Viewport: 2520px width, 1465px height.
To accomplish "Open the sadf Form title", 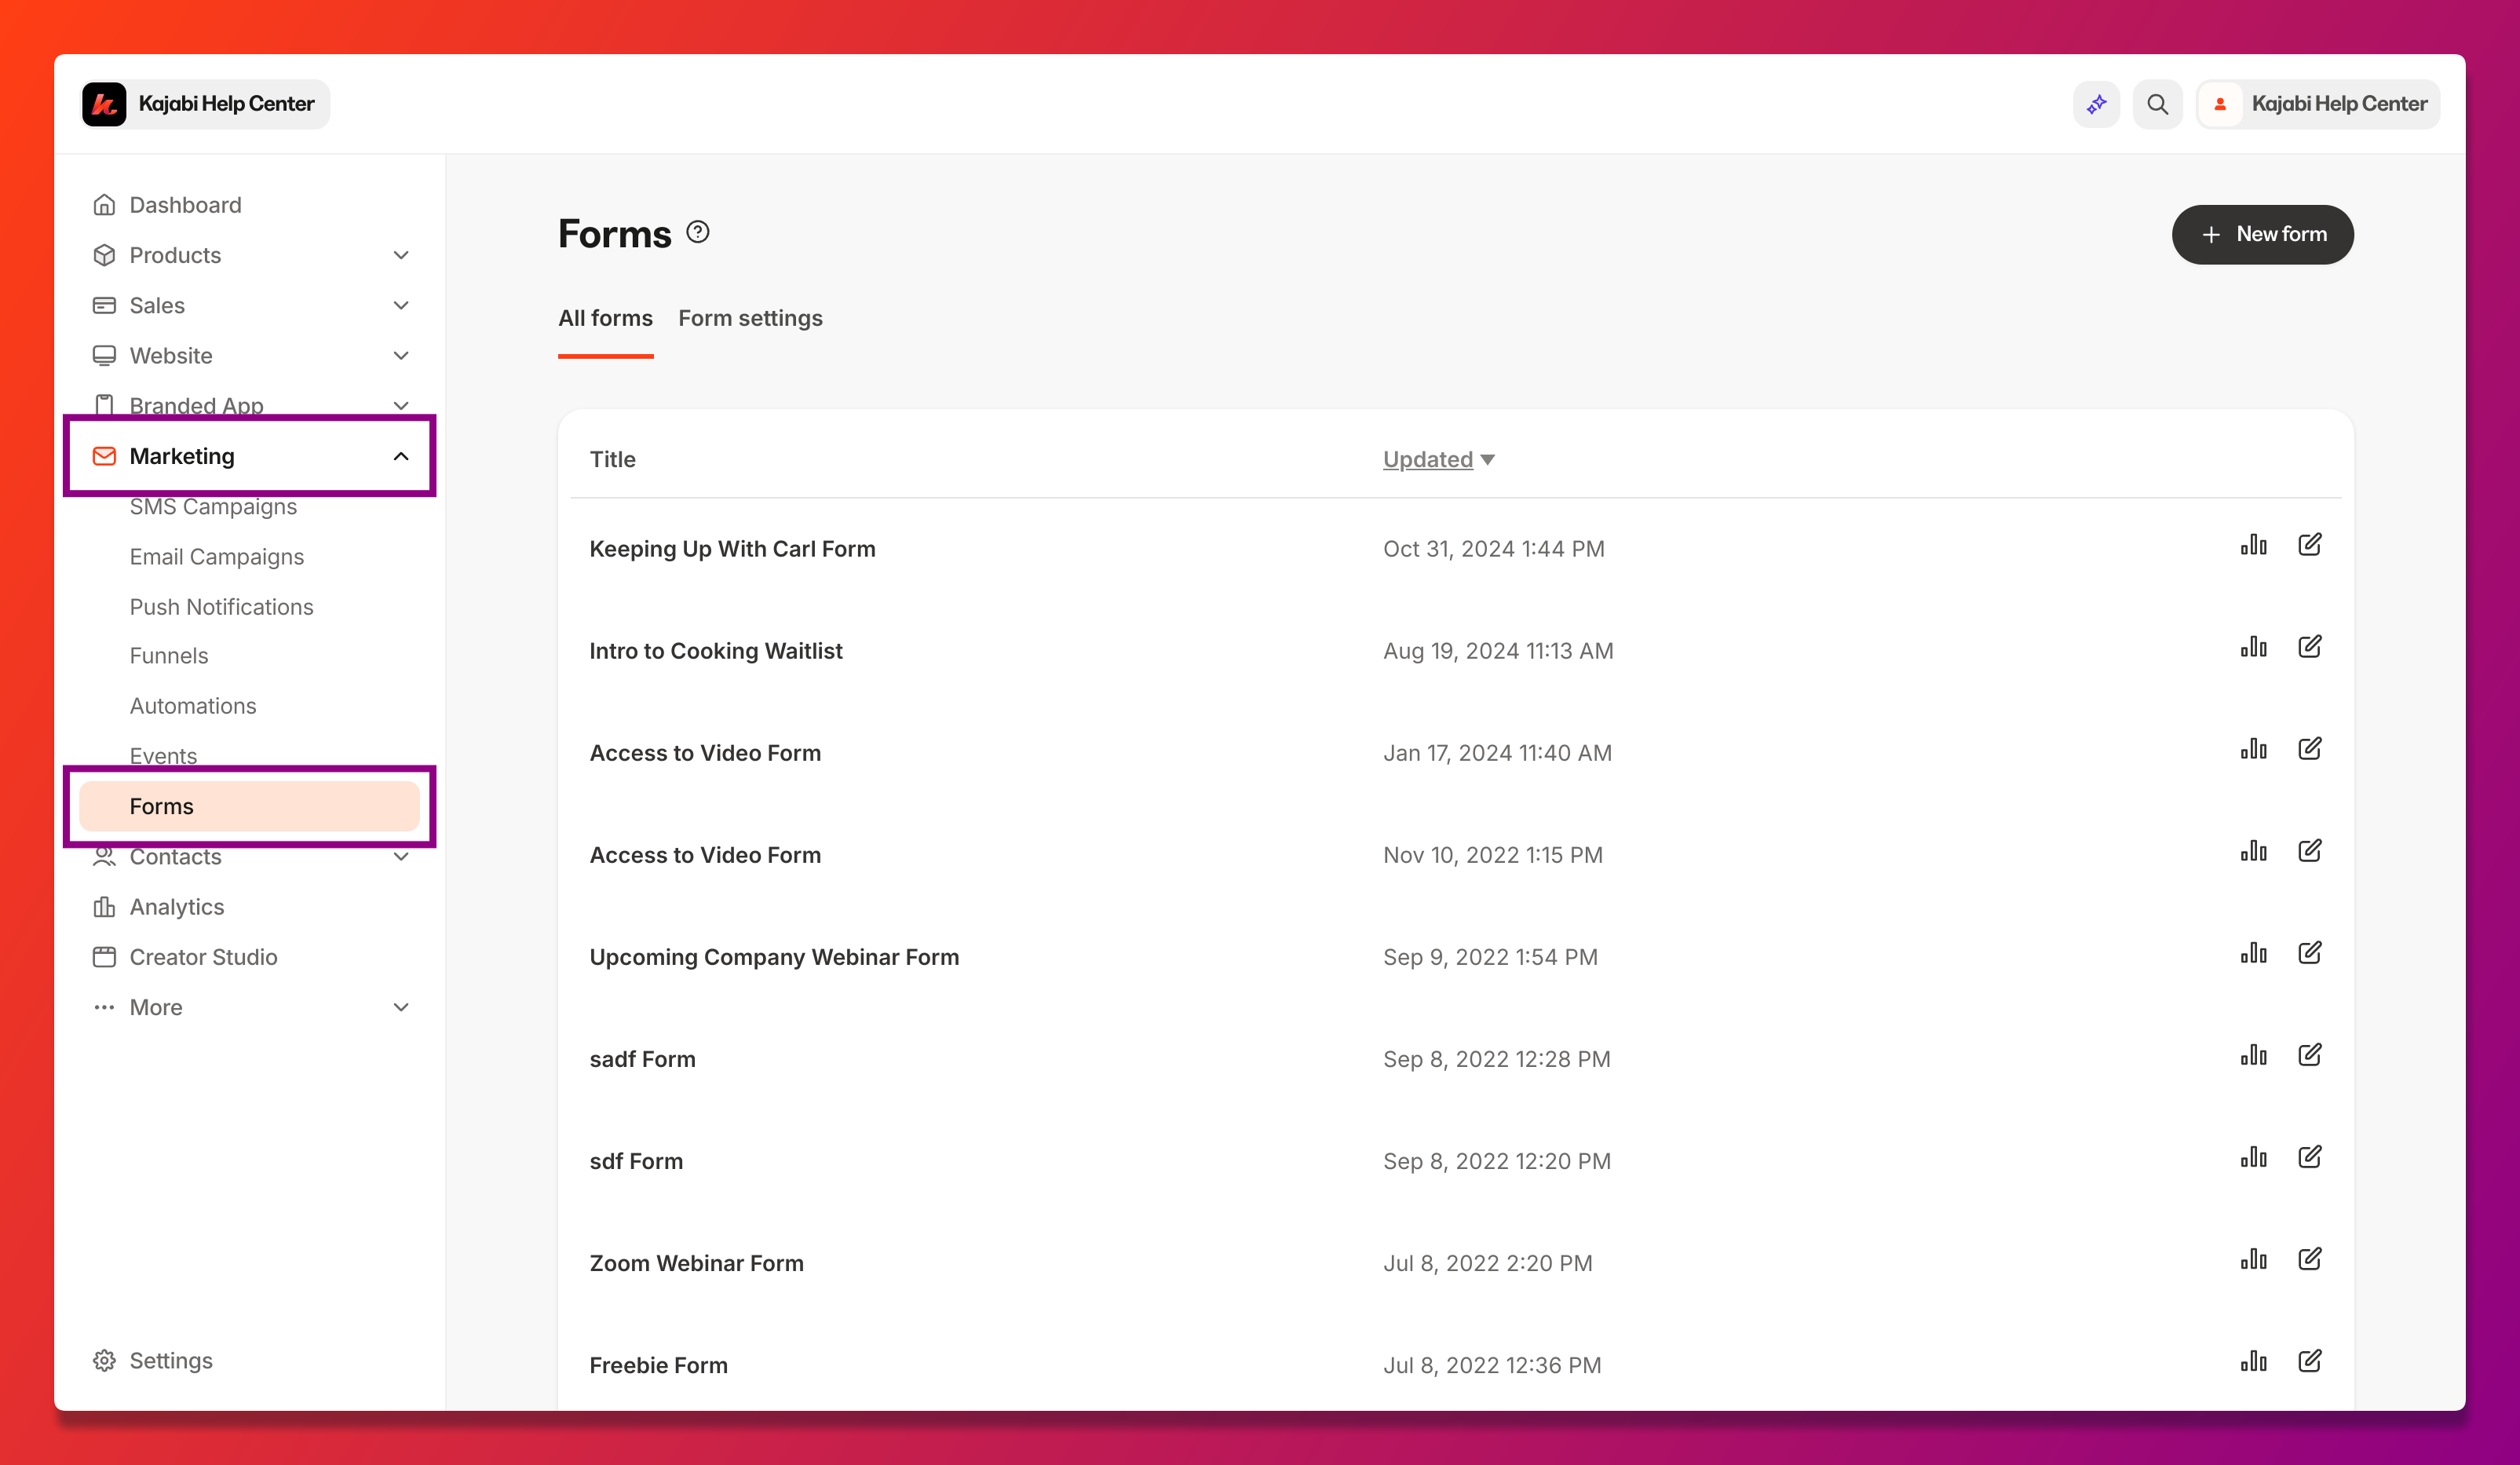I will pyautogui.click(x=642, y=1059).
